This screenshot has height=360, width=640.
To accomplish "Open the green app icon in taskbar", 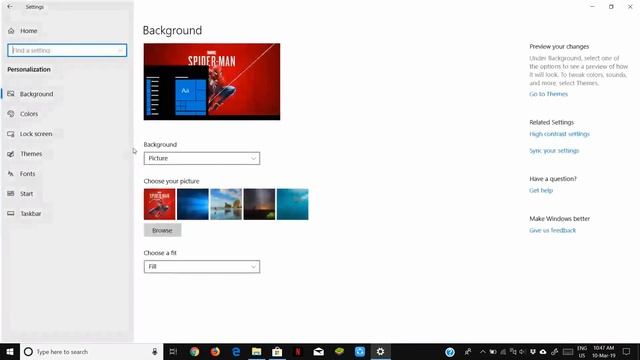I will (339, 352).
